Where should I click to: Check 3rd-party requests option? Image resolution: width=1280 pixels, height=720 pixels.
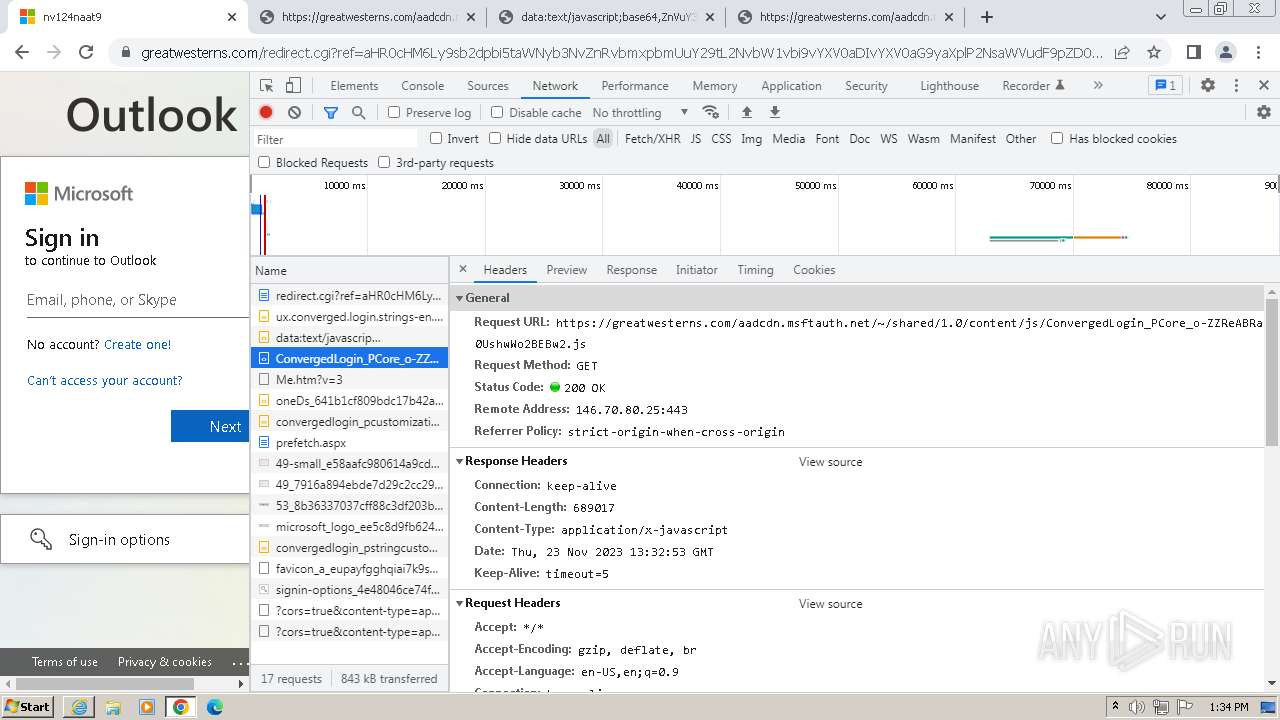pyautogui.click(x=384, y=162)
